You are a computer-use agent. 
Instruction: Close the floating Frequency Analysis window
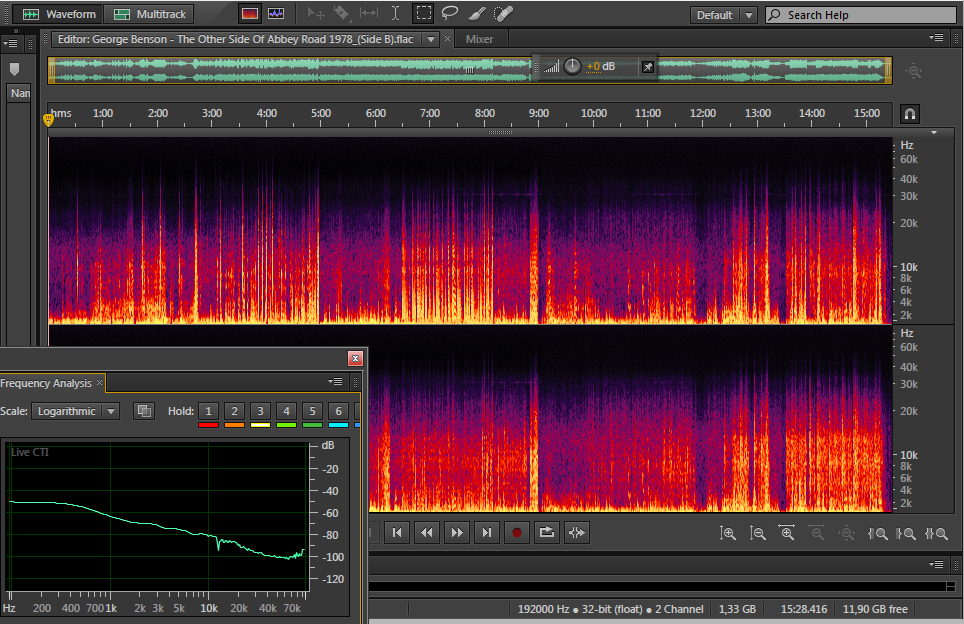[355, 358]
